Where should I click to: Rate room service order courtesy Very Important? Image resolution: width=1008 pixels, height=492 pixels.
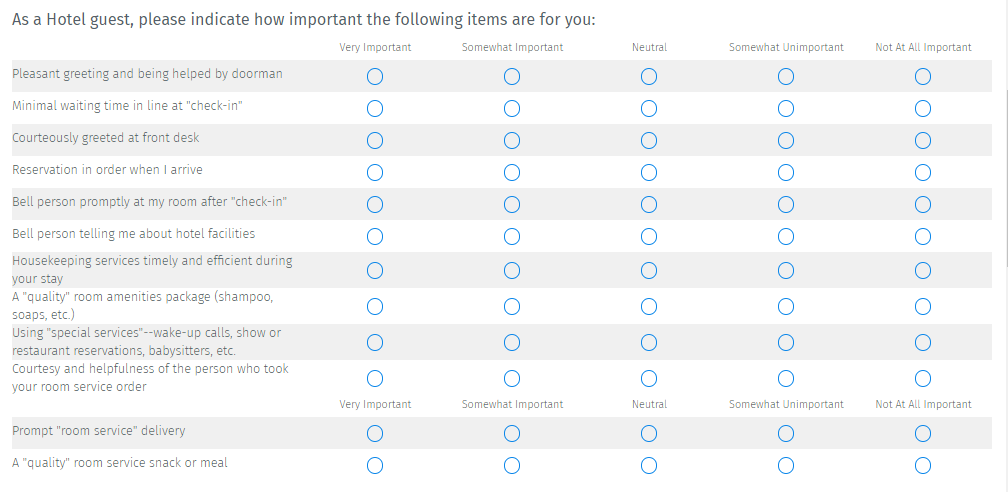coord(375,378)
